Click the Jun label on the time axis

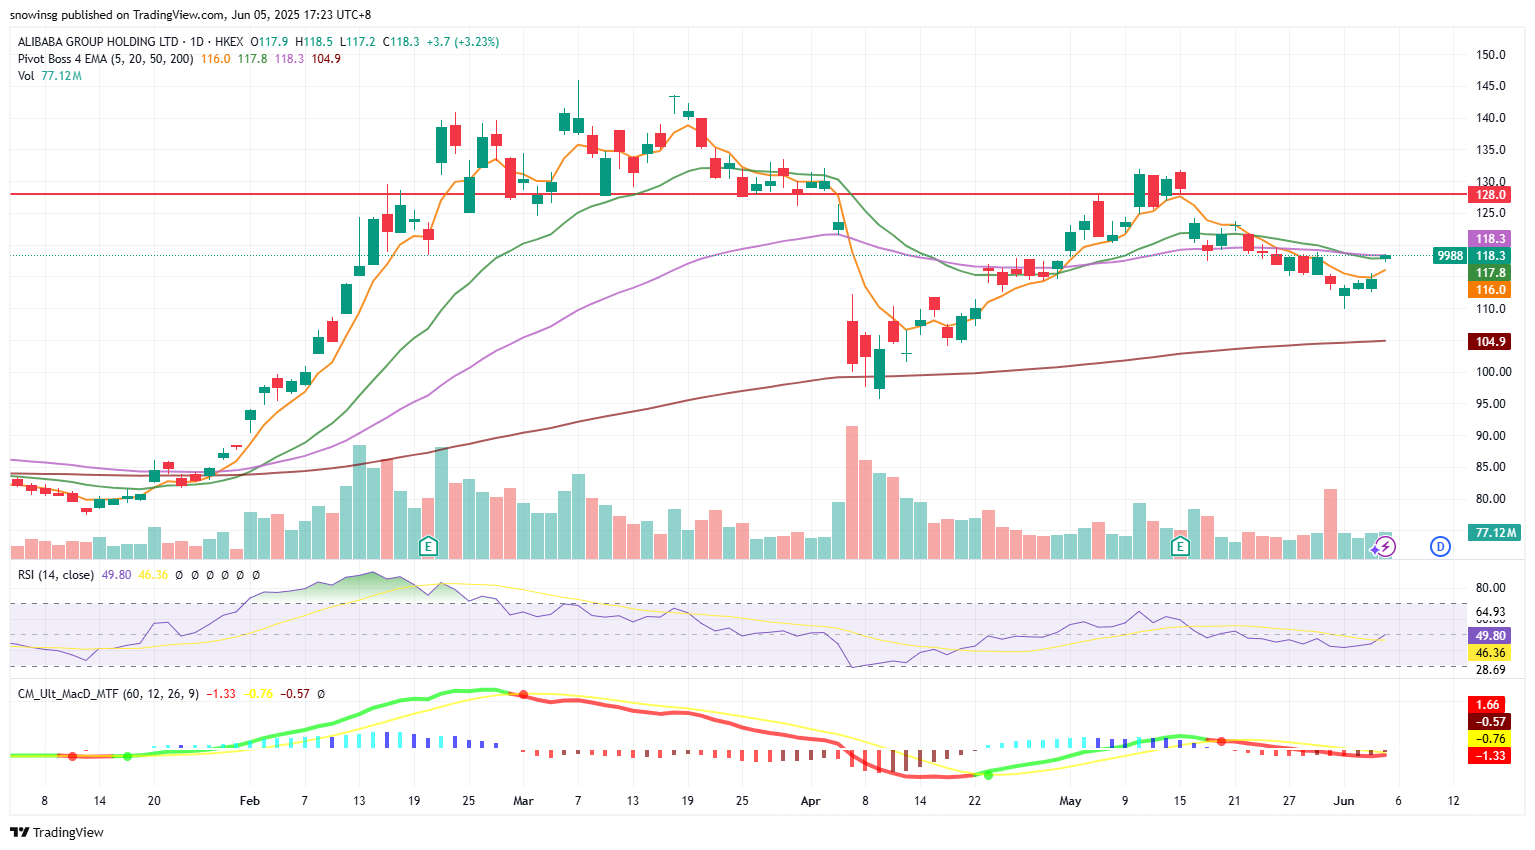point(1344,801)
